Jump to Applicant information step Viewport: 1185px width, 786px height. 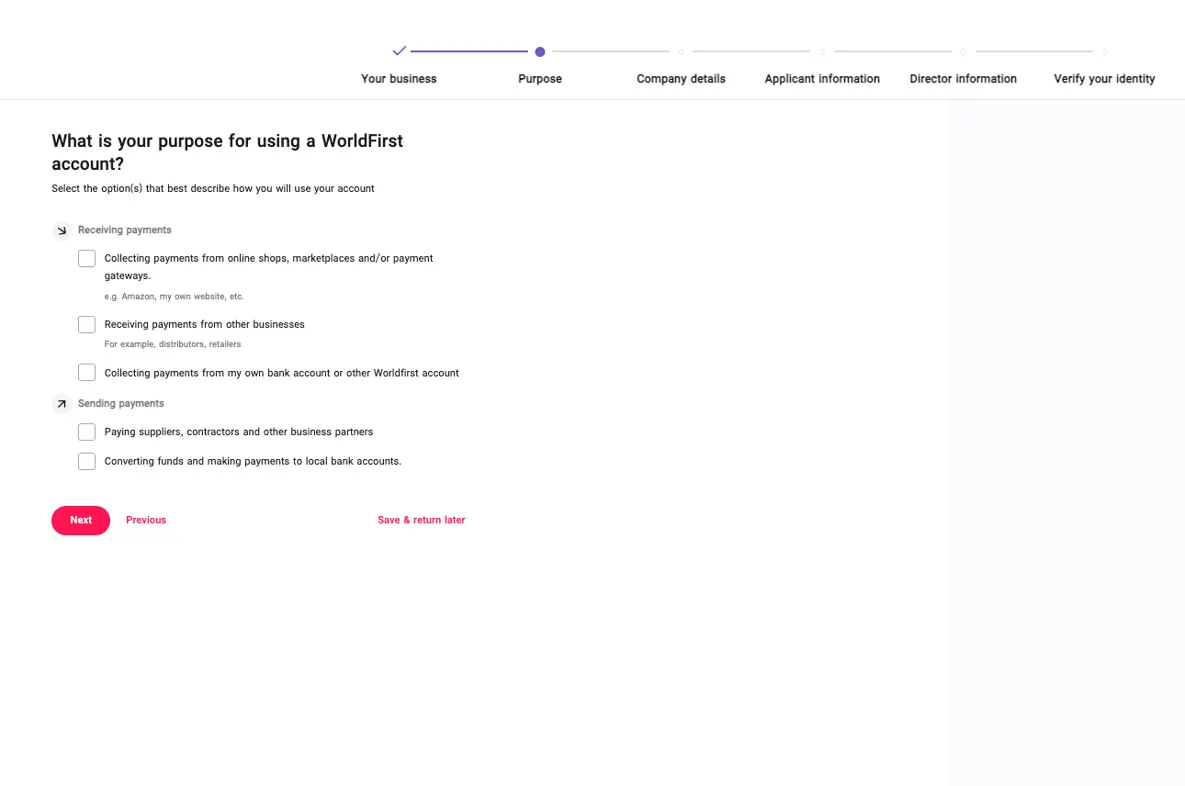[822, 79]
